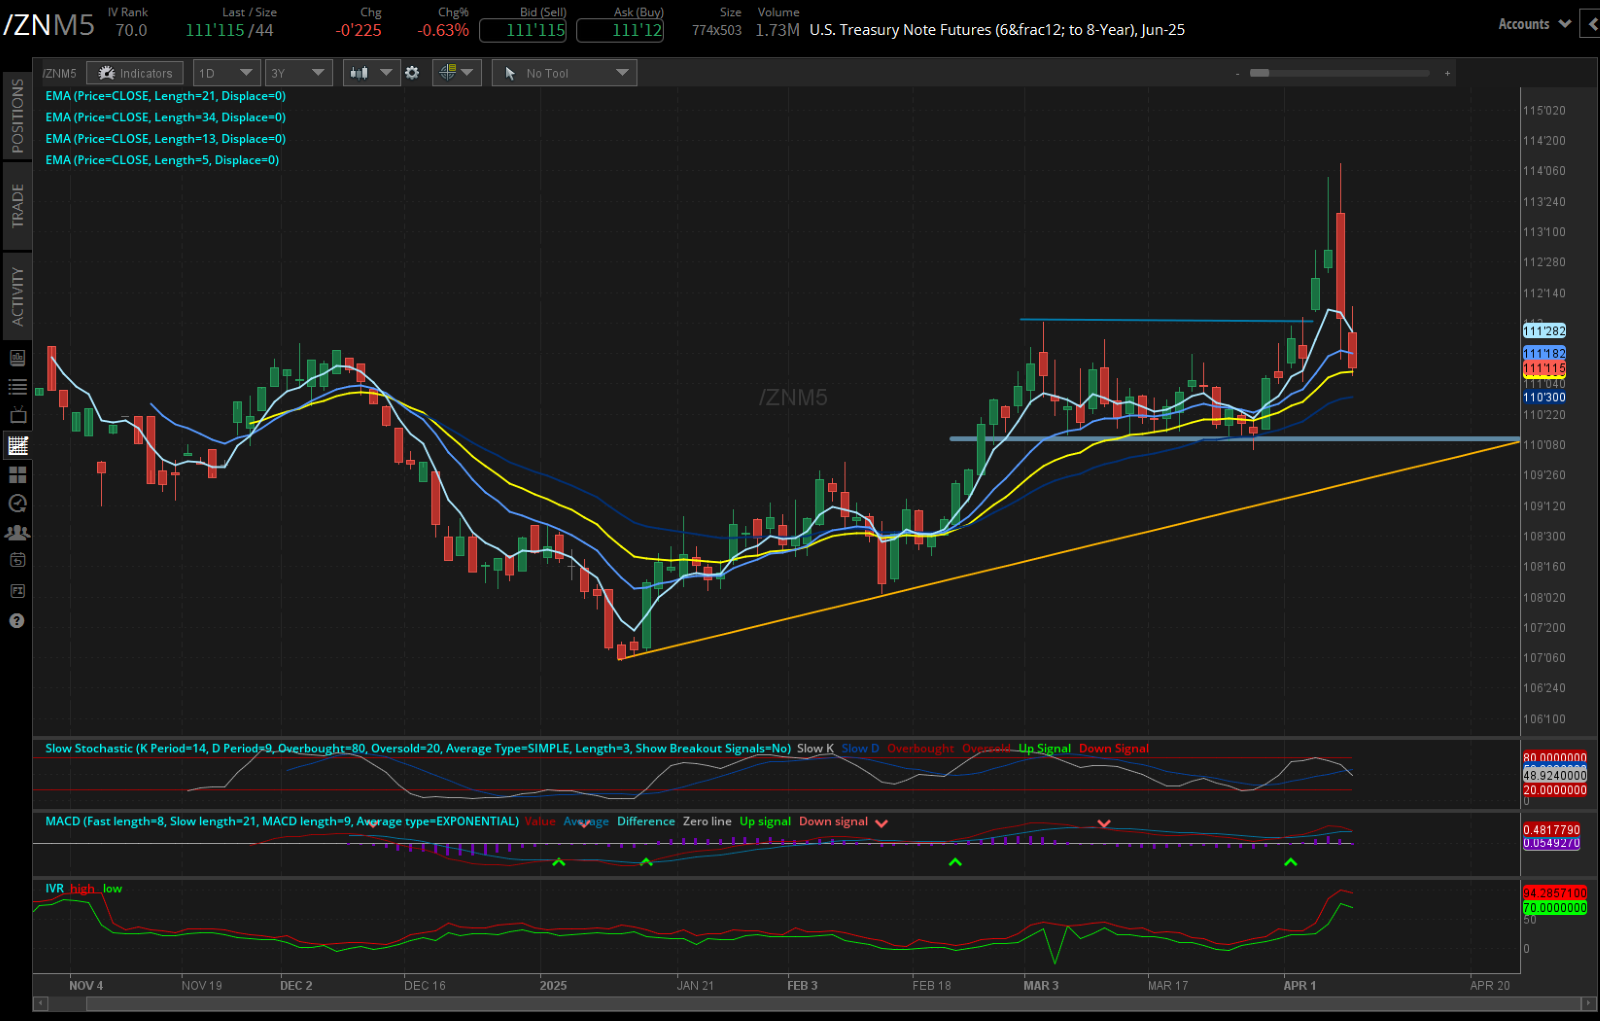
Task: Click the watchlist icon in left sidebar
Action: point(17,386)
